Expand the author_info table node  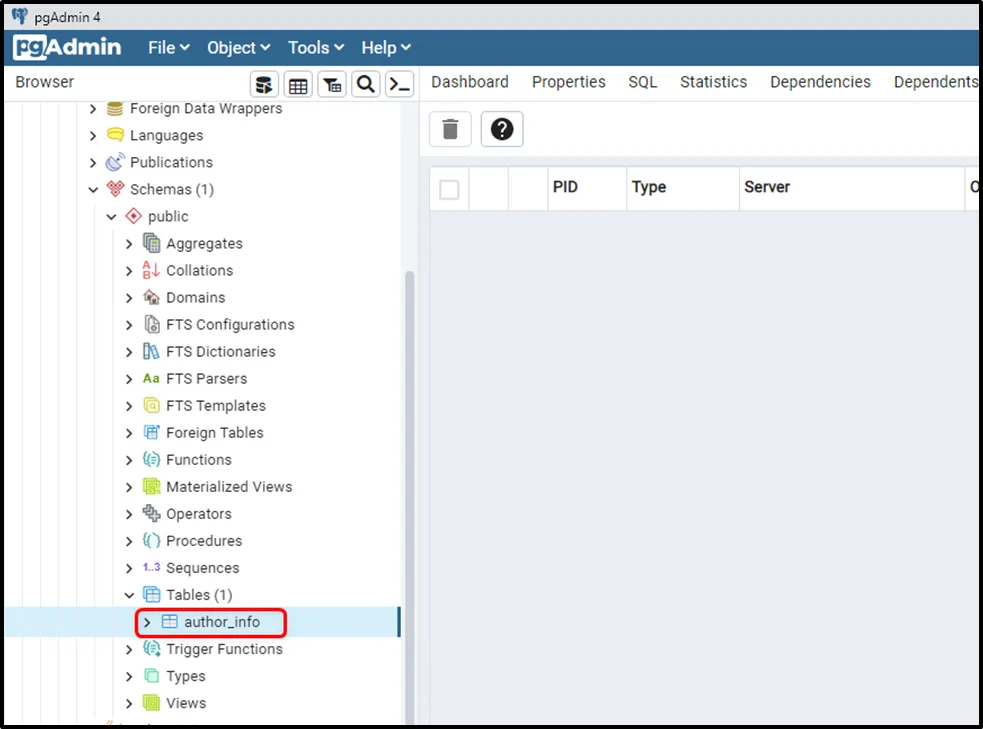(x=147, y=622)
